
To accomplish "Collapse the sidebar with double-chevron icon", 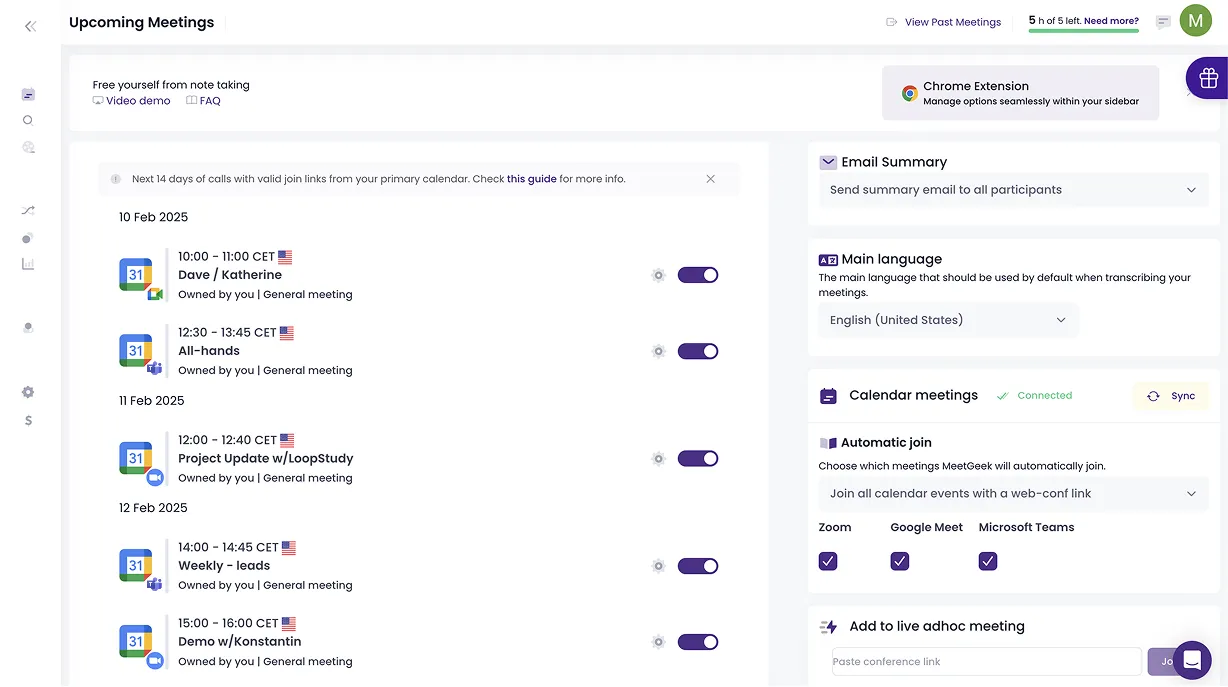I will tap(30, 26).
